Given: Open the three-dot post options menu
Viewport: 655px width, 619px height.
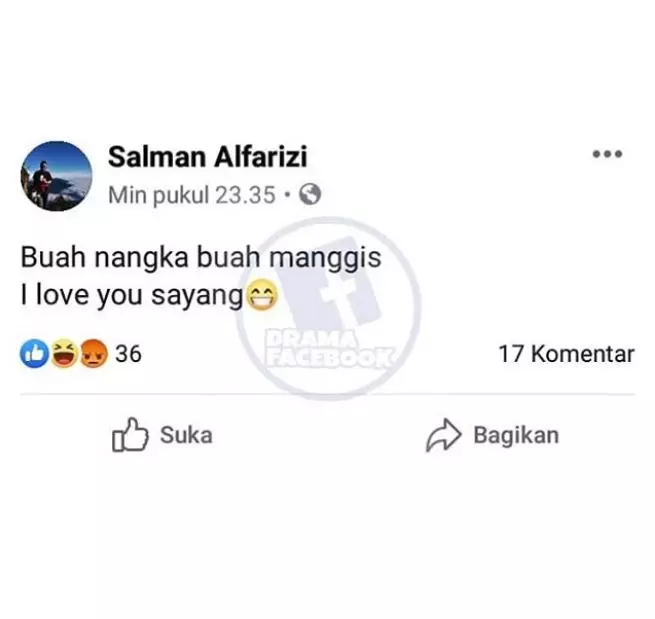Looking at the screenshot, I should 607,154.
